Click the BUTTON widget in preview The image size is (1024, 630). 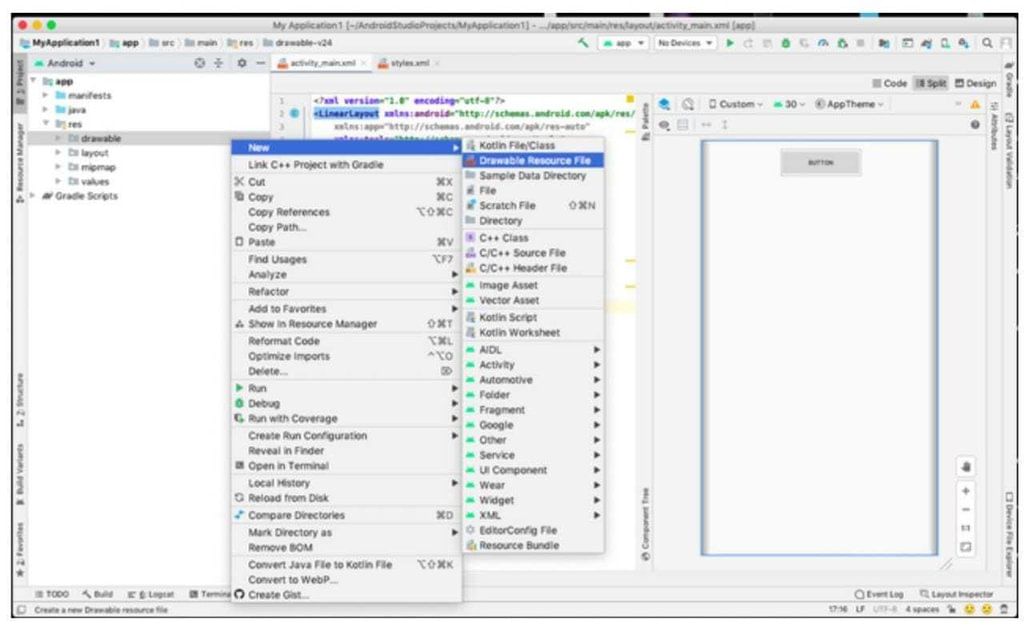coord(820,163)
